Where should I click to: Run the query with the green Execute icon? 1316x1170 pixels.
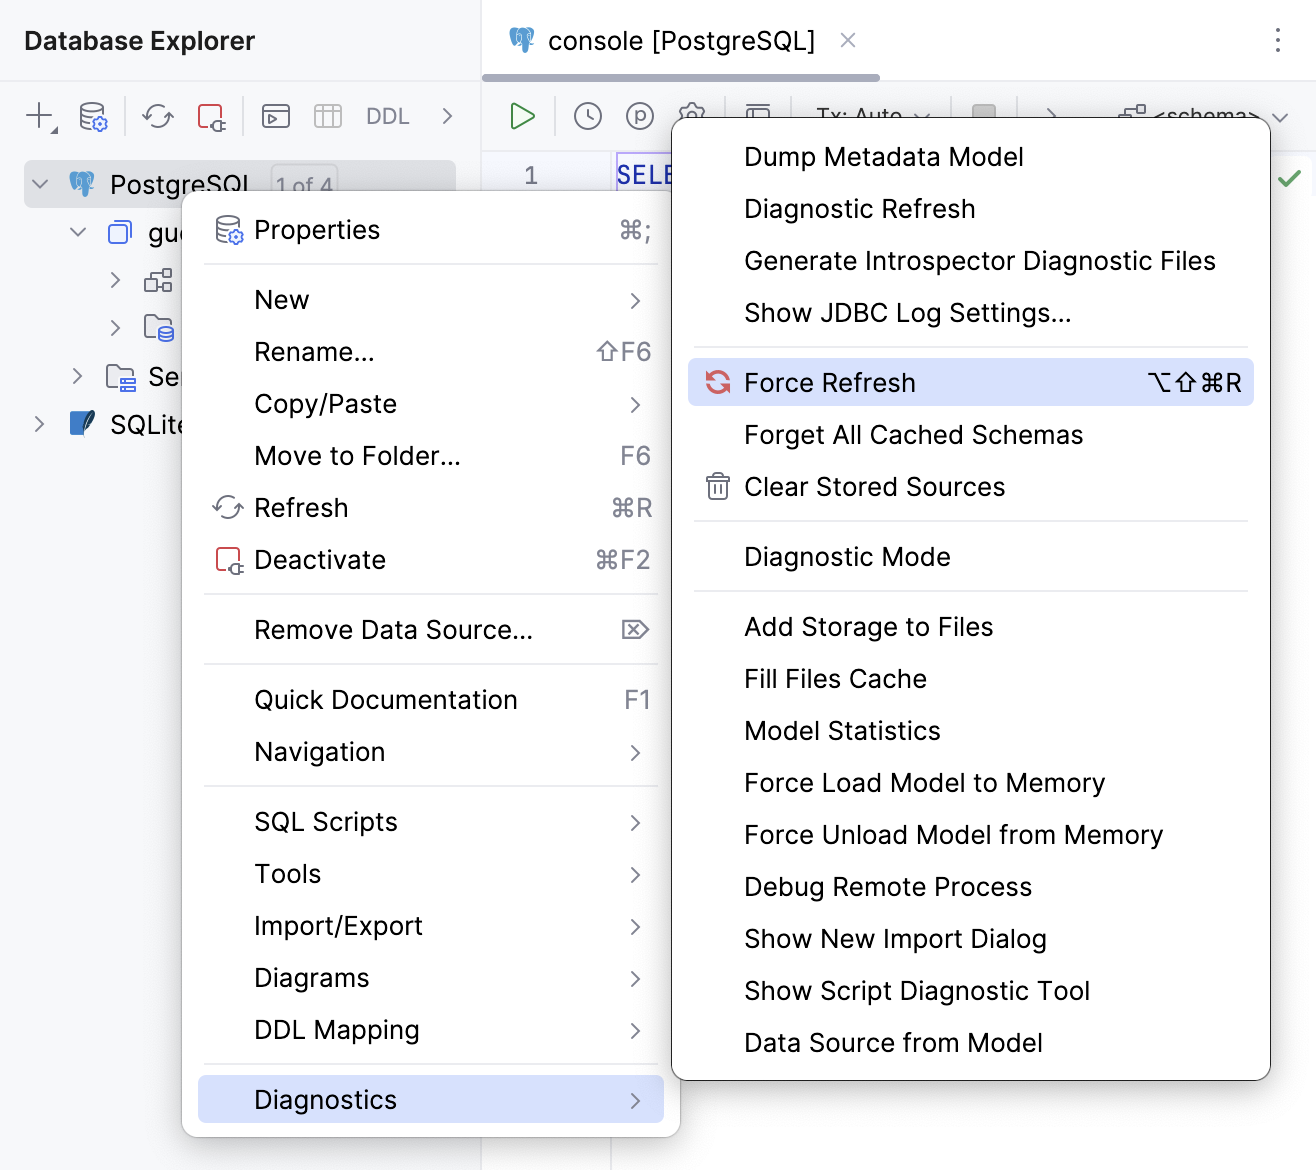pos(522,116)
